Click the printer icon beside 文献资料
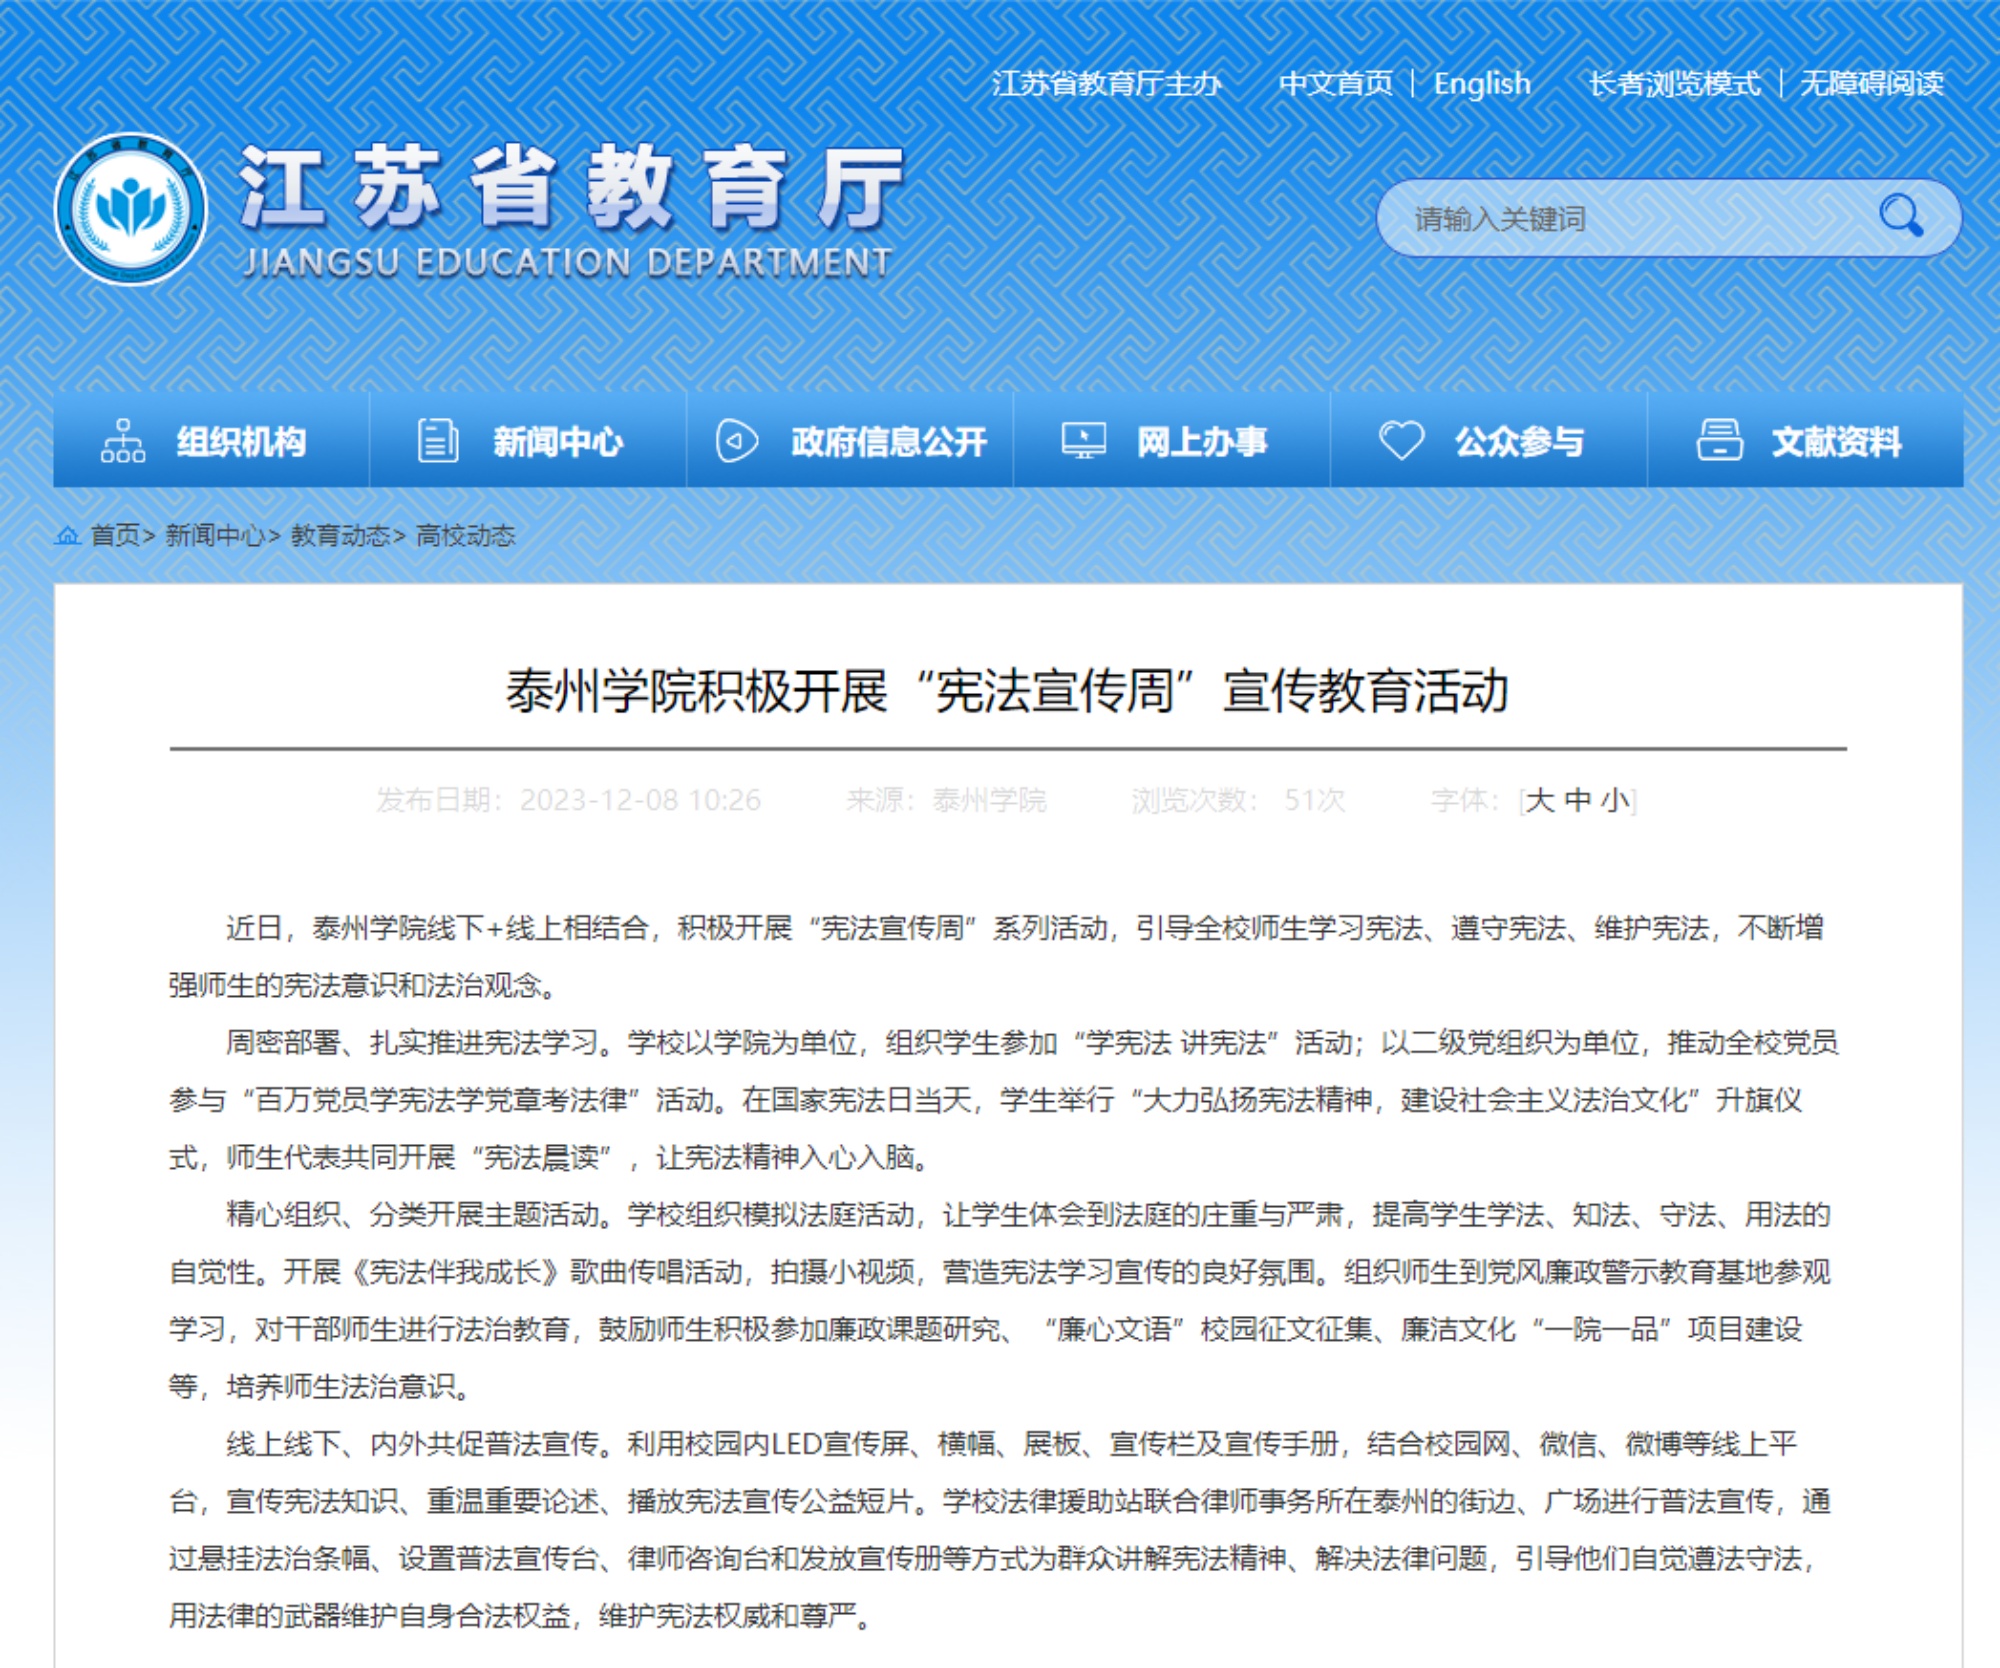This screenshot has width=2000, height=1668. (x=1719, y=441)
